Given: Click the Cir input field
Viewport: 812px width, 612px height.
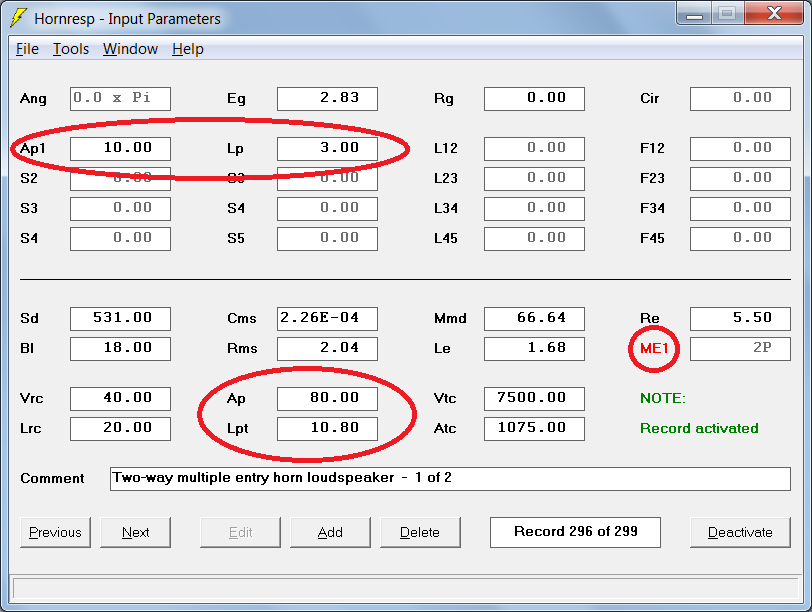Looking at the screenshot, I should pos(741,99).
